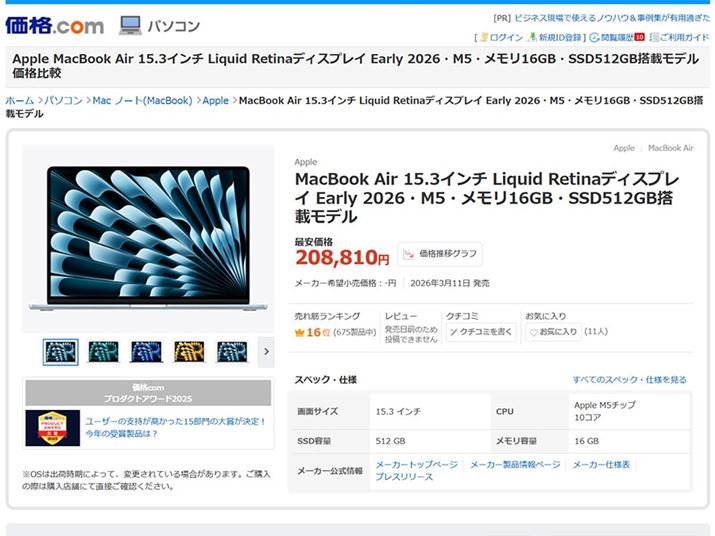Add to favorites with お気に入り heart button
The width and height of the screenshot is (715, 536).
553,331
